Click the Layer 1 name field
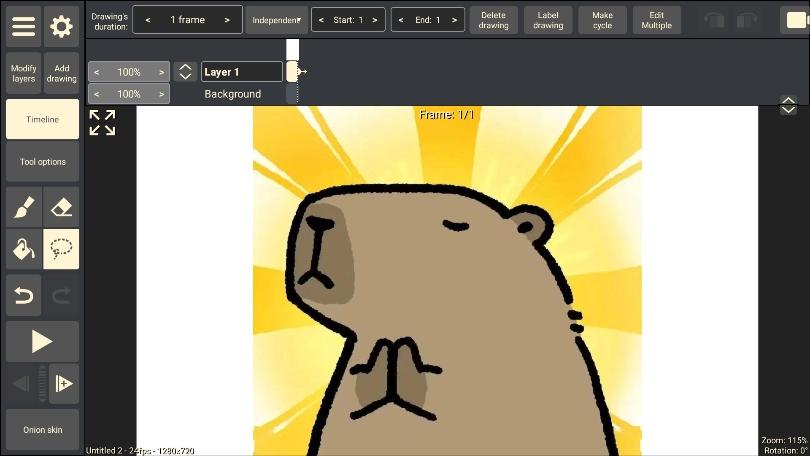 (241, 72)
